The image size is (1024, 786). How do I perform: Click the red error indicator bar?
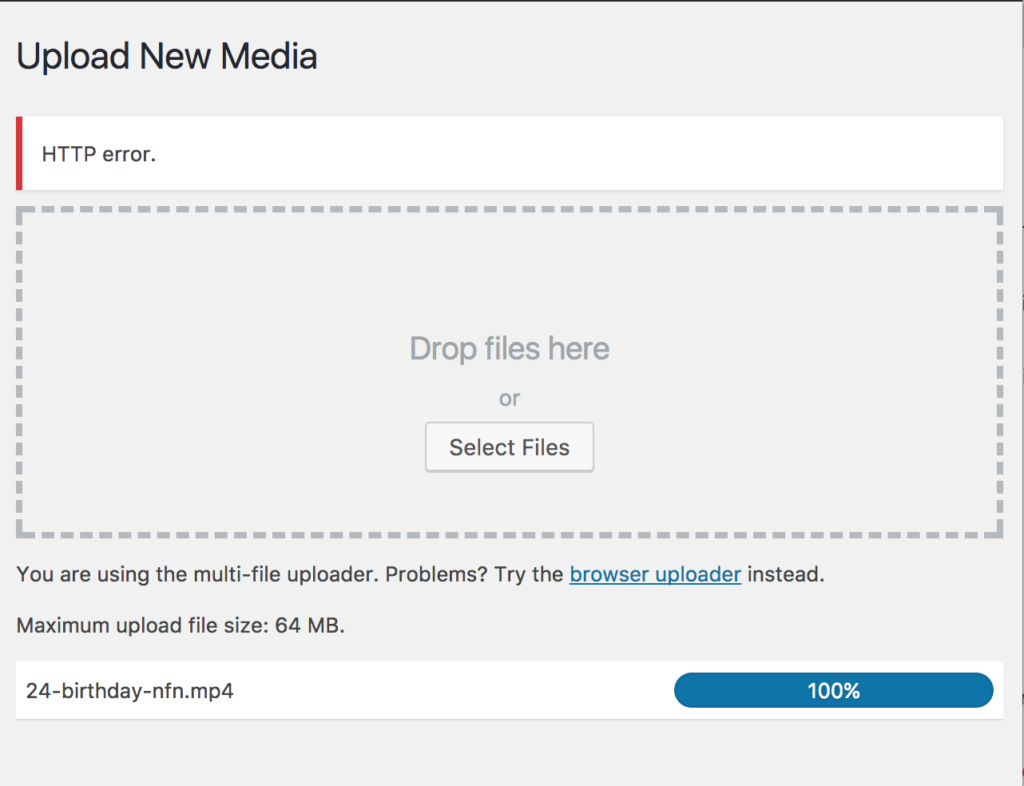coord(18,152)
